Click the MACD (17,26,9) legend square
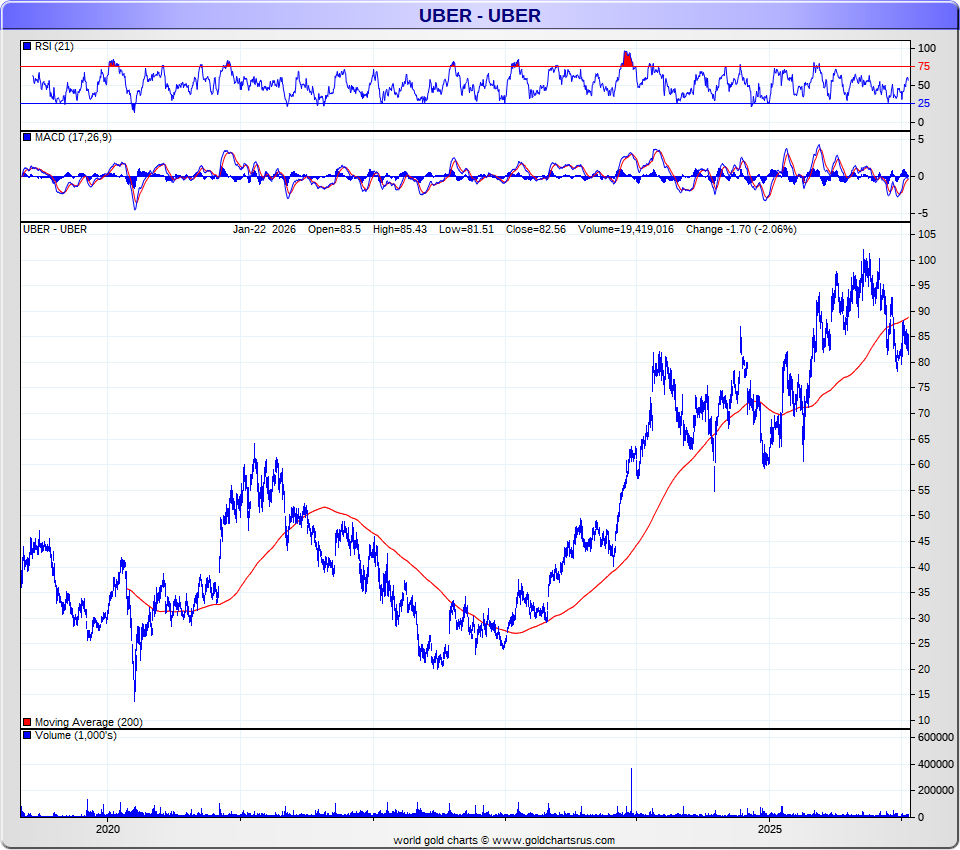This screenshot has height=850, width=960. tap(27, 137)
